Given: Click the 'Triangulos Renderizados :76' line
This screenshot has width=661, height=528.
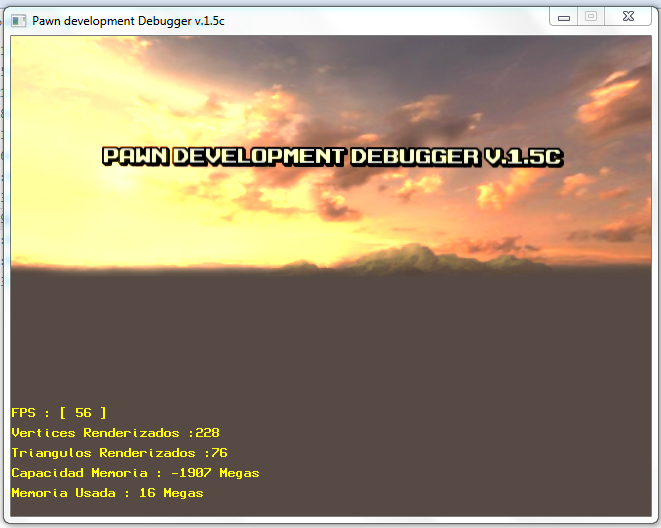Looking at the screenshot, I should pyautogui.click(x=119, y=453).
